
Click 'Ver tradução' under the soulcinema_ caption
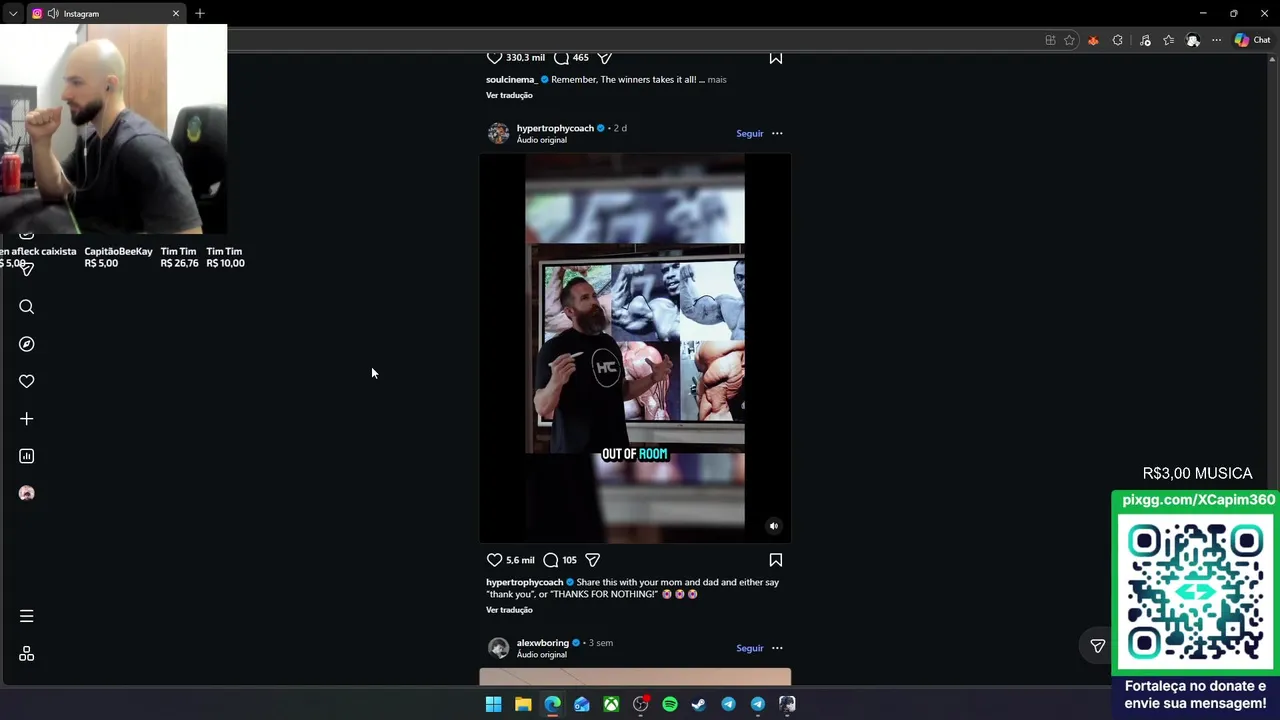[509, 95]
